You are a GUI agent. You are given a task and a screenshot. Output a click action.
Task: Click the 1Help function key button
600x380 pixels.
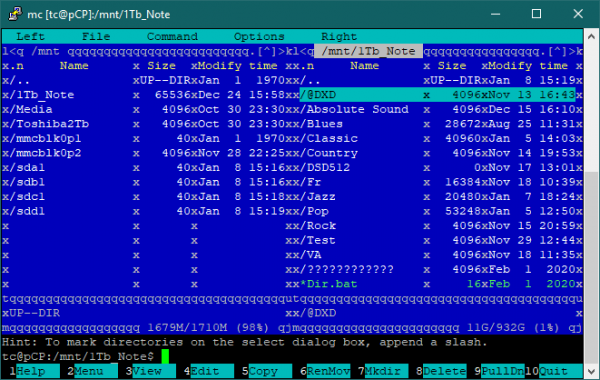tap(34, 371)
